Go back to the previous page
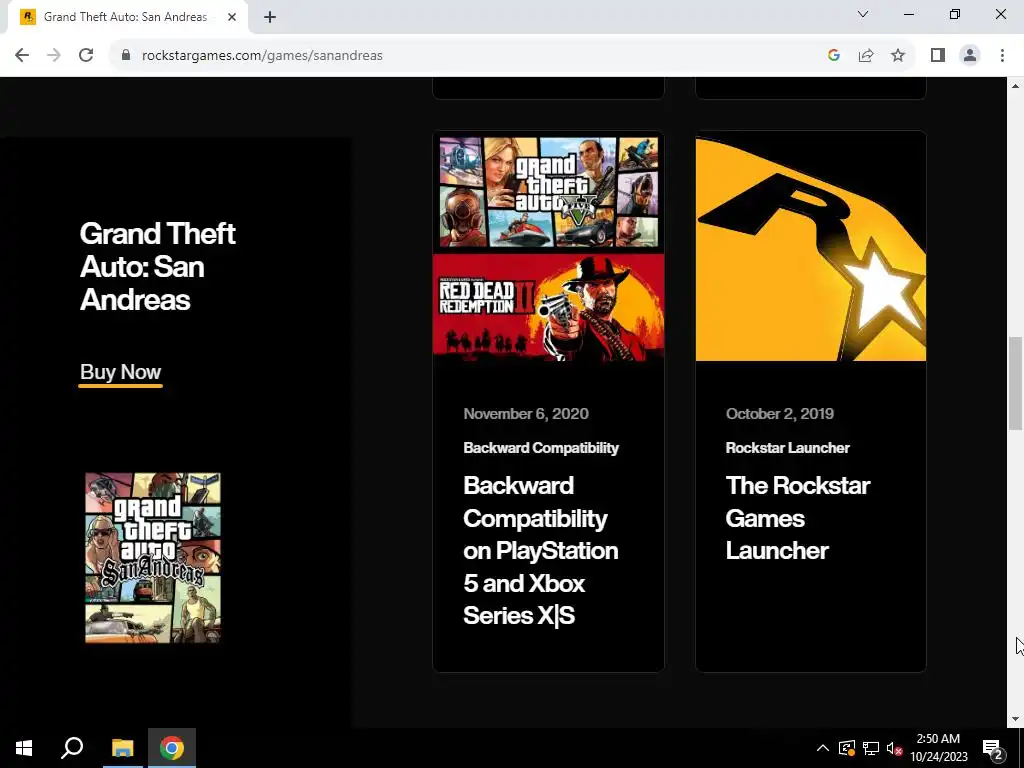This screenshot has height=768, width=1024. tap(22, 56)
